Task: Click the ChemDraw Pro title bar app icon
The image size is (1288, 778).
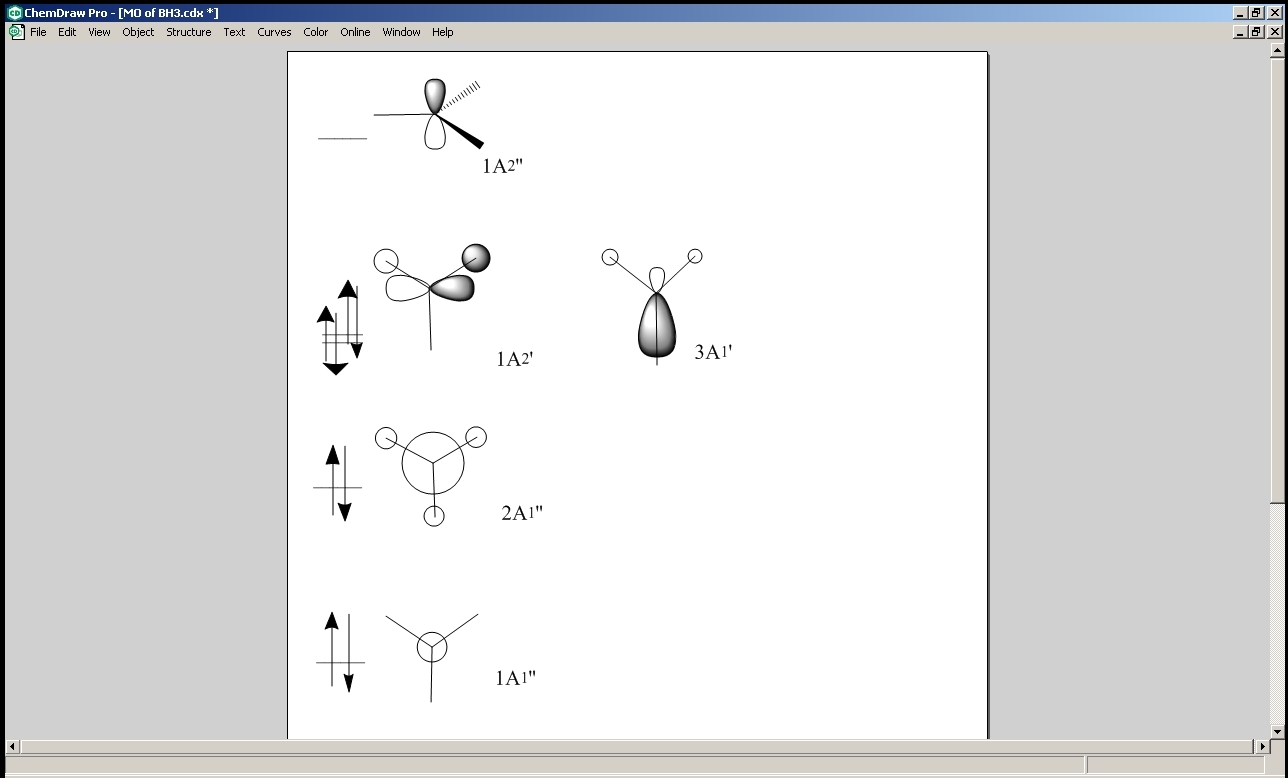Action: tap(15, 13)
